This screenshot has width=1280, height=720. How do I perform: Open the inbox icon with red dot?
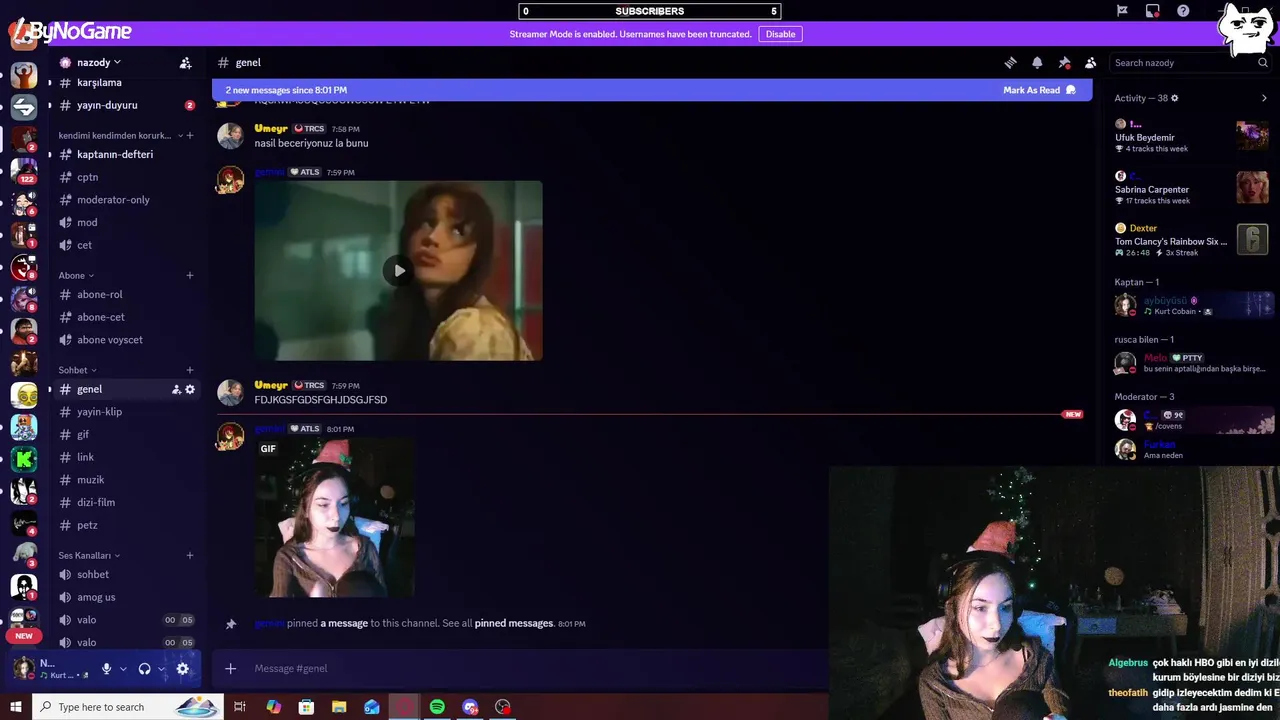(1153, 11)
